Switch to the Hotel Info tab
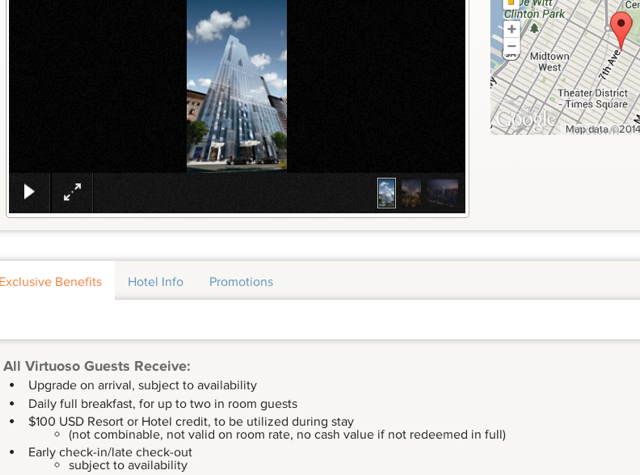The image size is (640, 475). tap(156, 282)
